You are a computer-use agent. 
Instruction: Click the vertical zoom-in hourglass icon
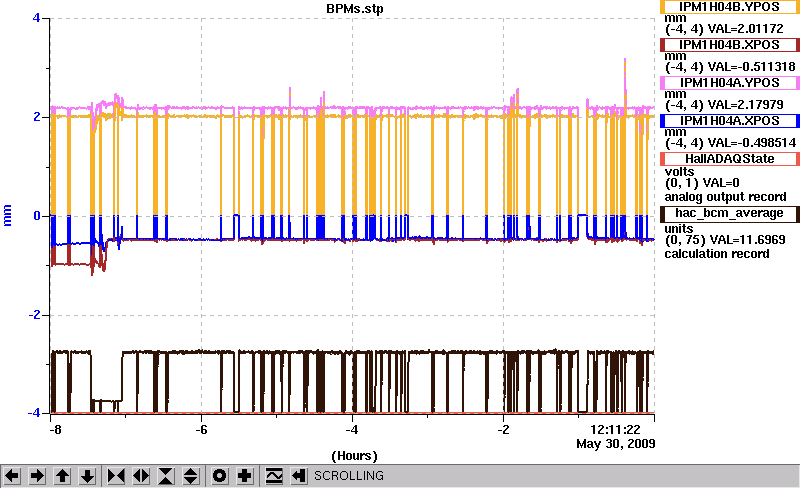pos(166,476)
